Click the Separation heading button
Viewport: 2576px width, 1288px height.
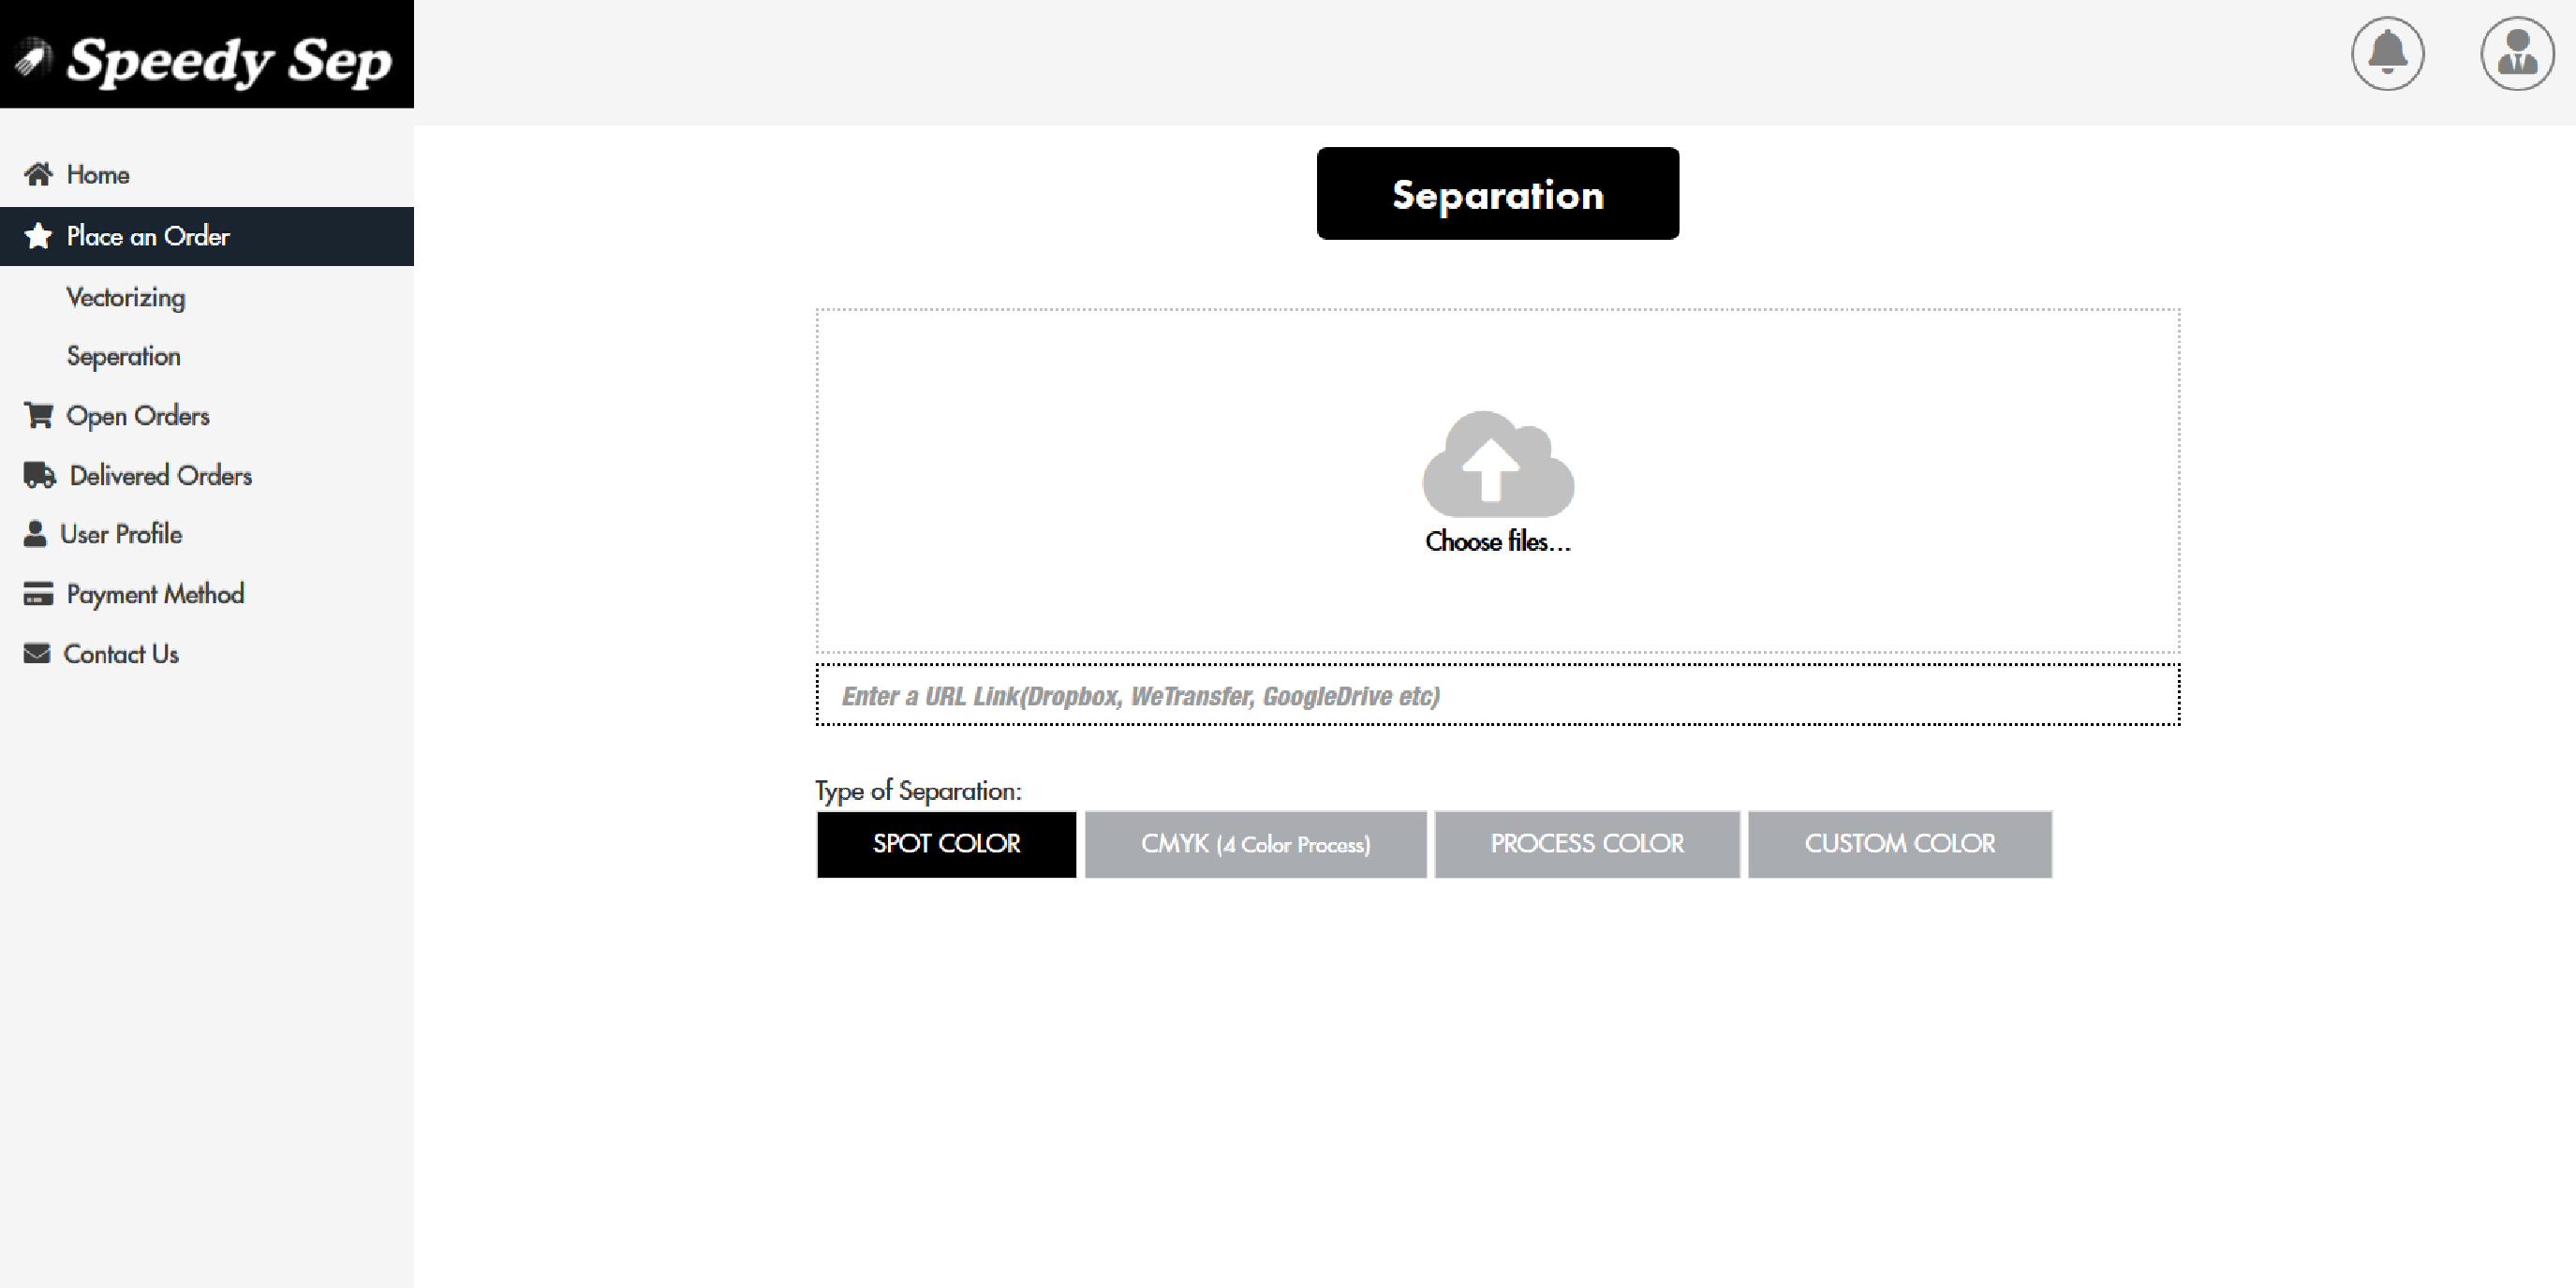coord(1497,193)
